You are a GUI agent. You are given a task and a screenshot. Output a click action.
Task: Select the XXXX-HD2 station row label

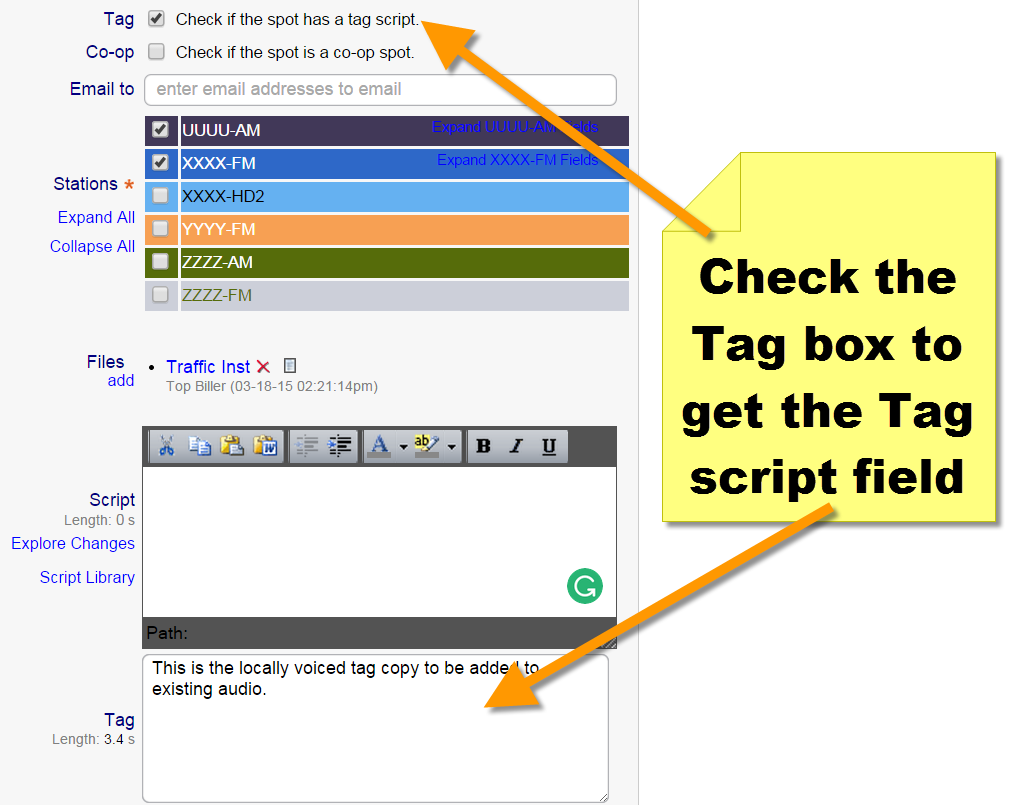(223, 196)
